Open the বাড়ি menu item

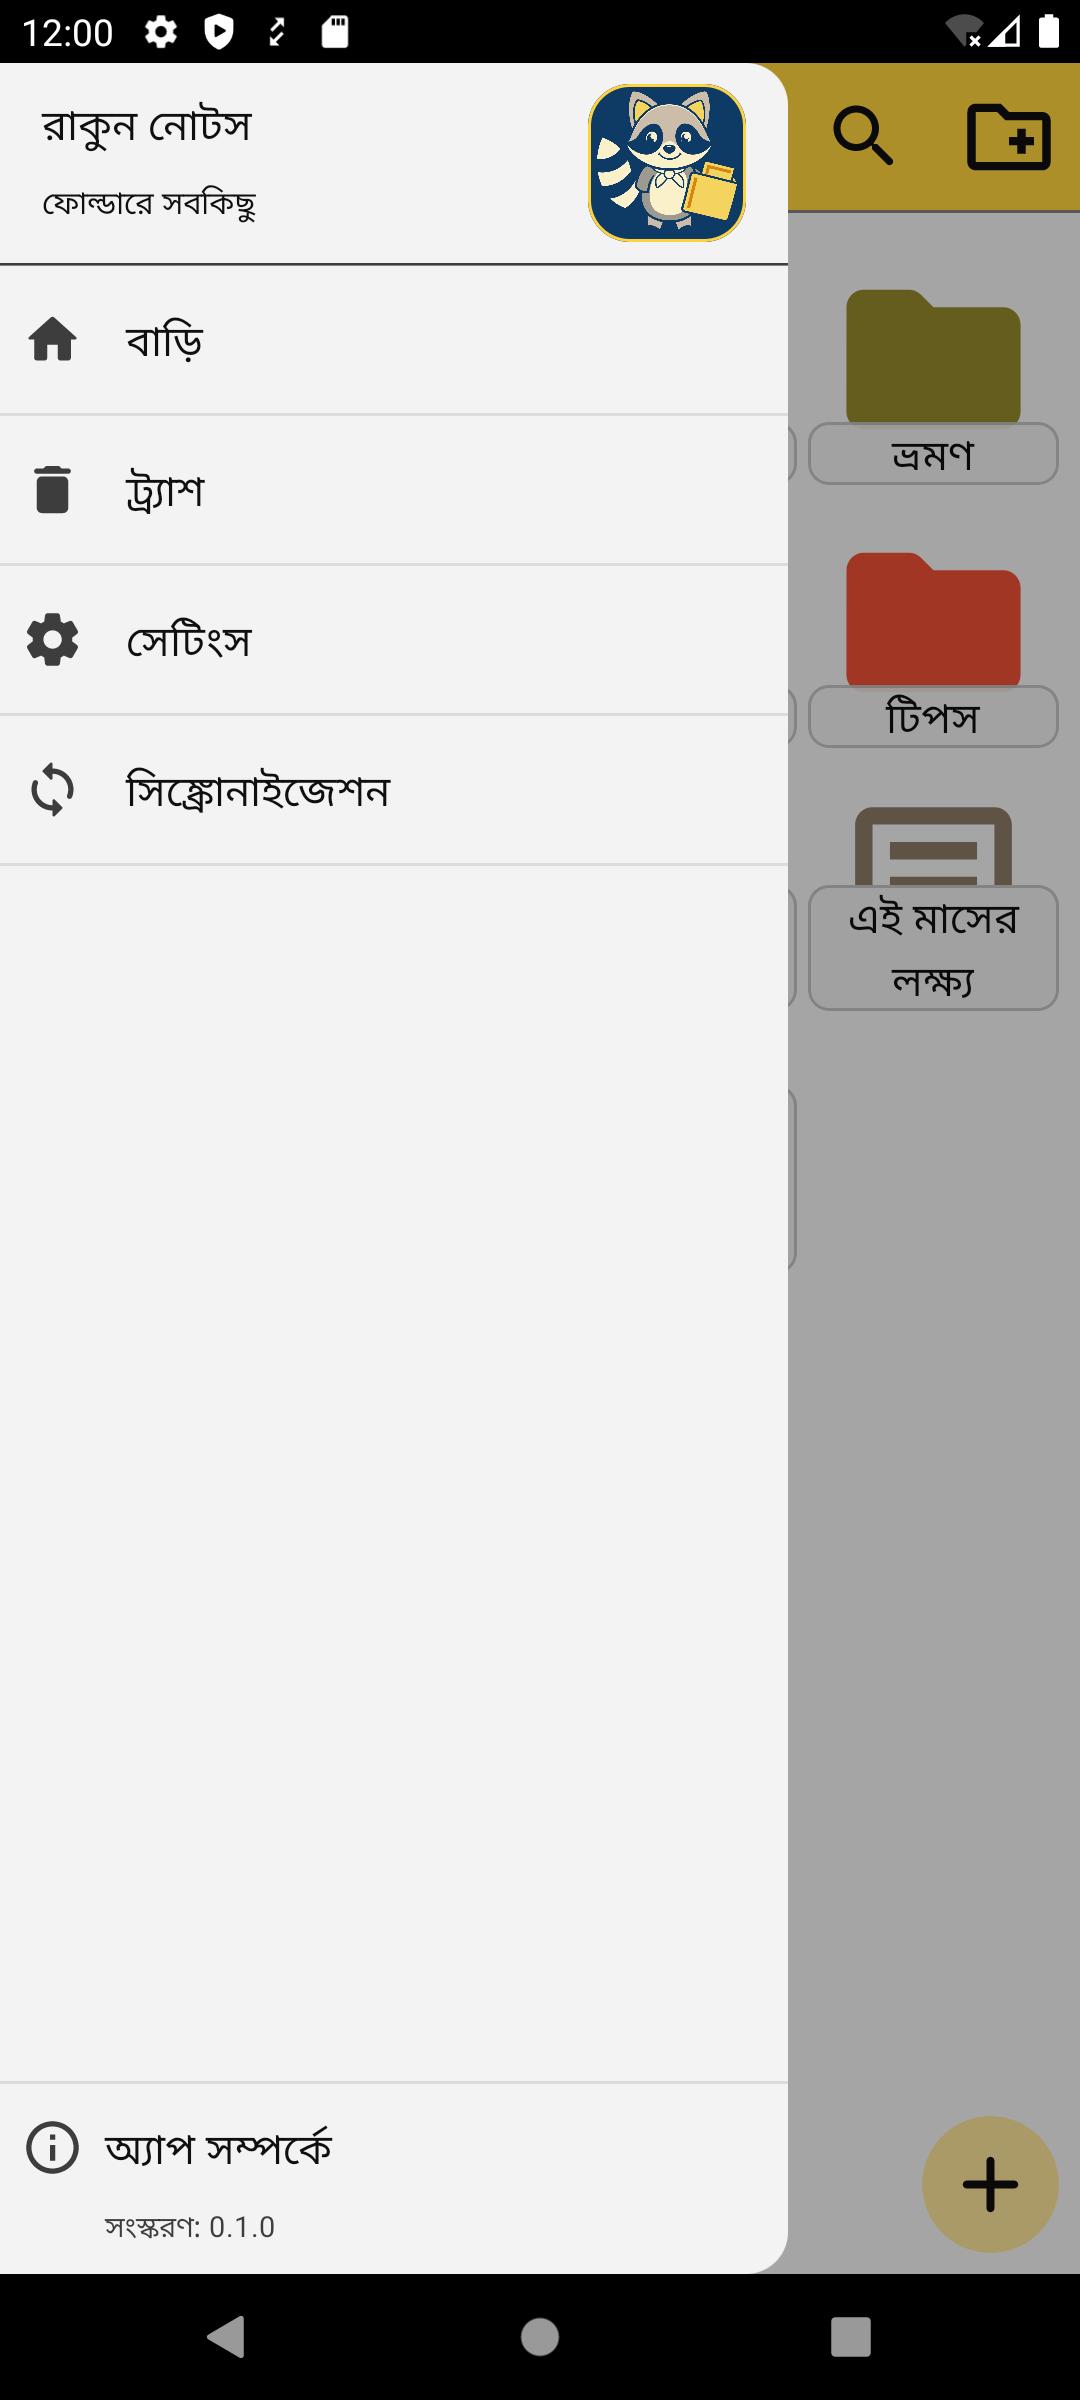[394, 340]
